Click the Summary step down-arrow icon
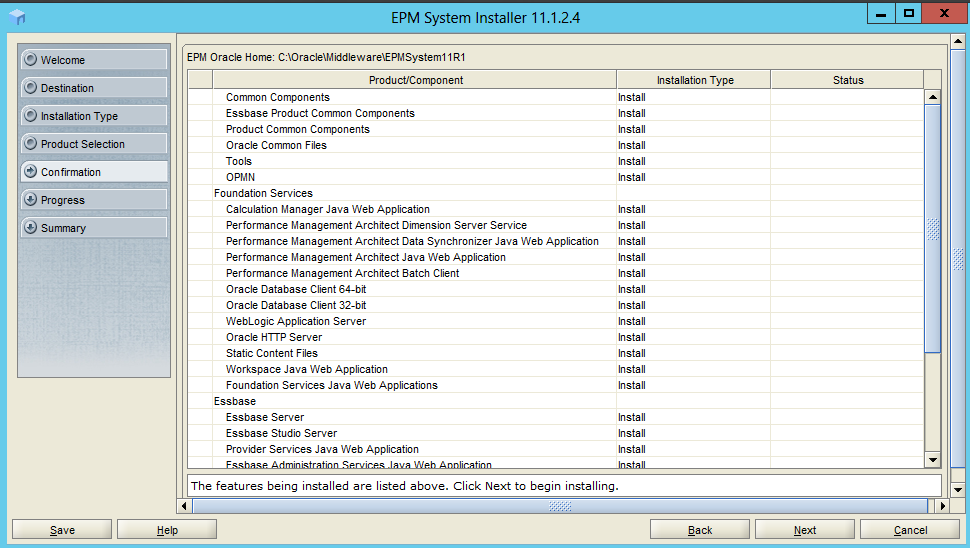The image size is (970, 548). [x=30, y=227]
